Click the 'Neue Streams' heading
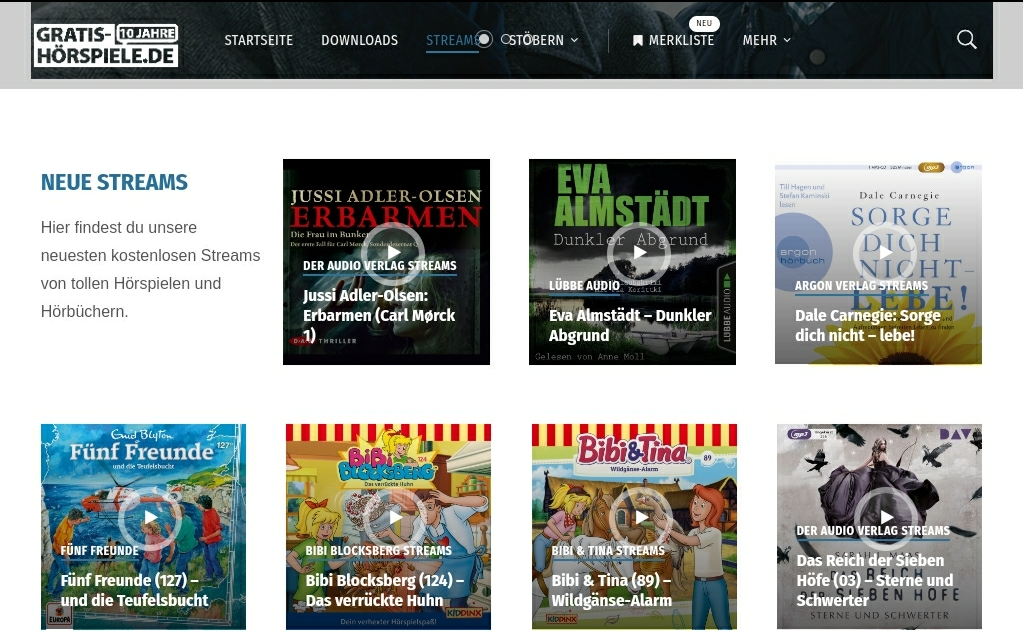 click(x=114, y=182)
